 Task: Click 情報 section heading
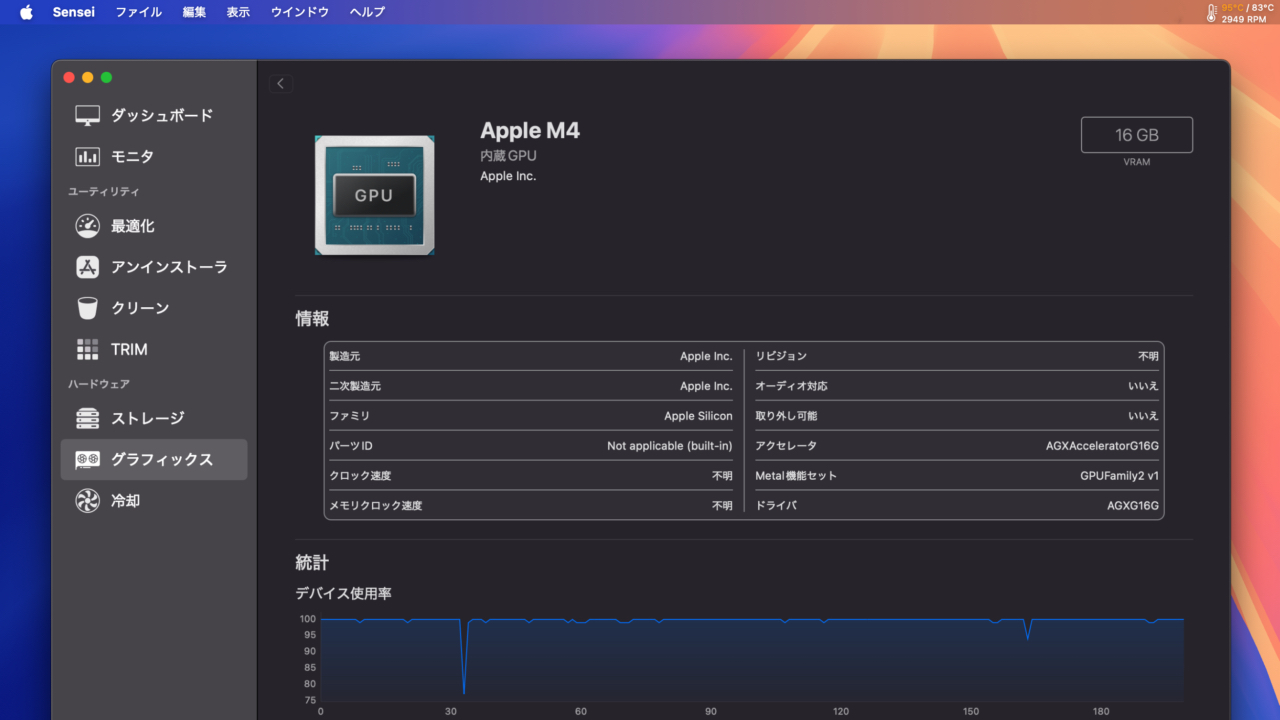pyautogui.click(x=312, y=319)
